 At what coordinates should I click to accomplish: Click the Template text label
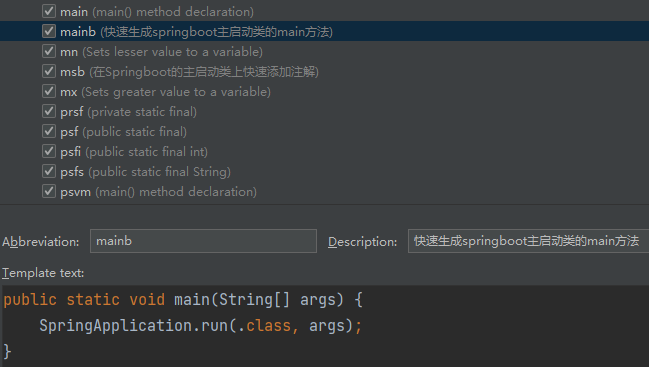pyautogui.click(x=43, y=273)
